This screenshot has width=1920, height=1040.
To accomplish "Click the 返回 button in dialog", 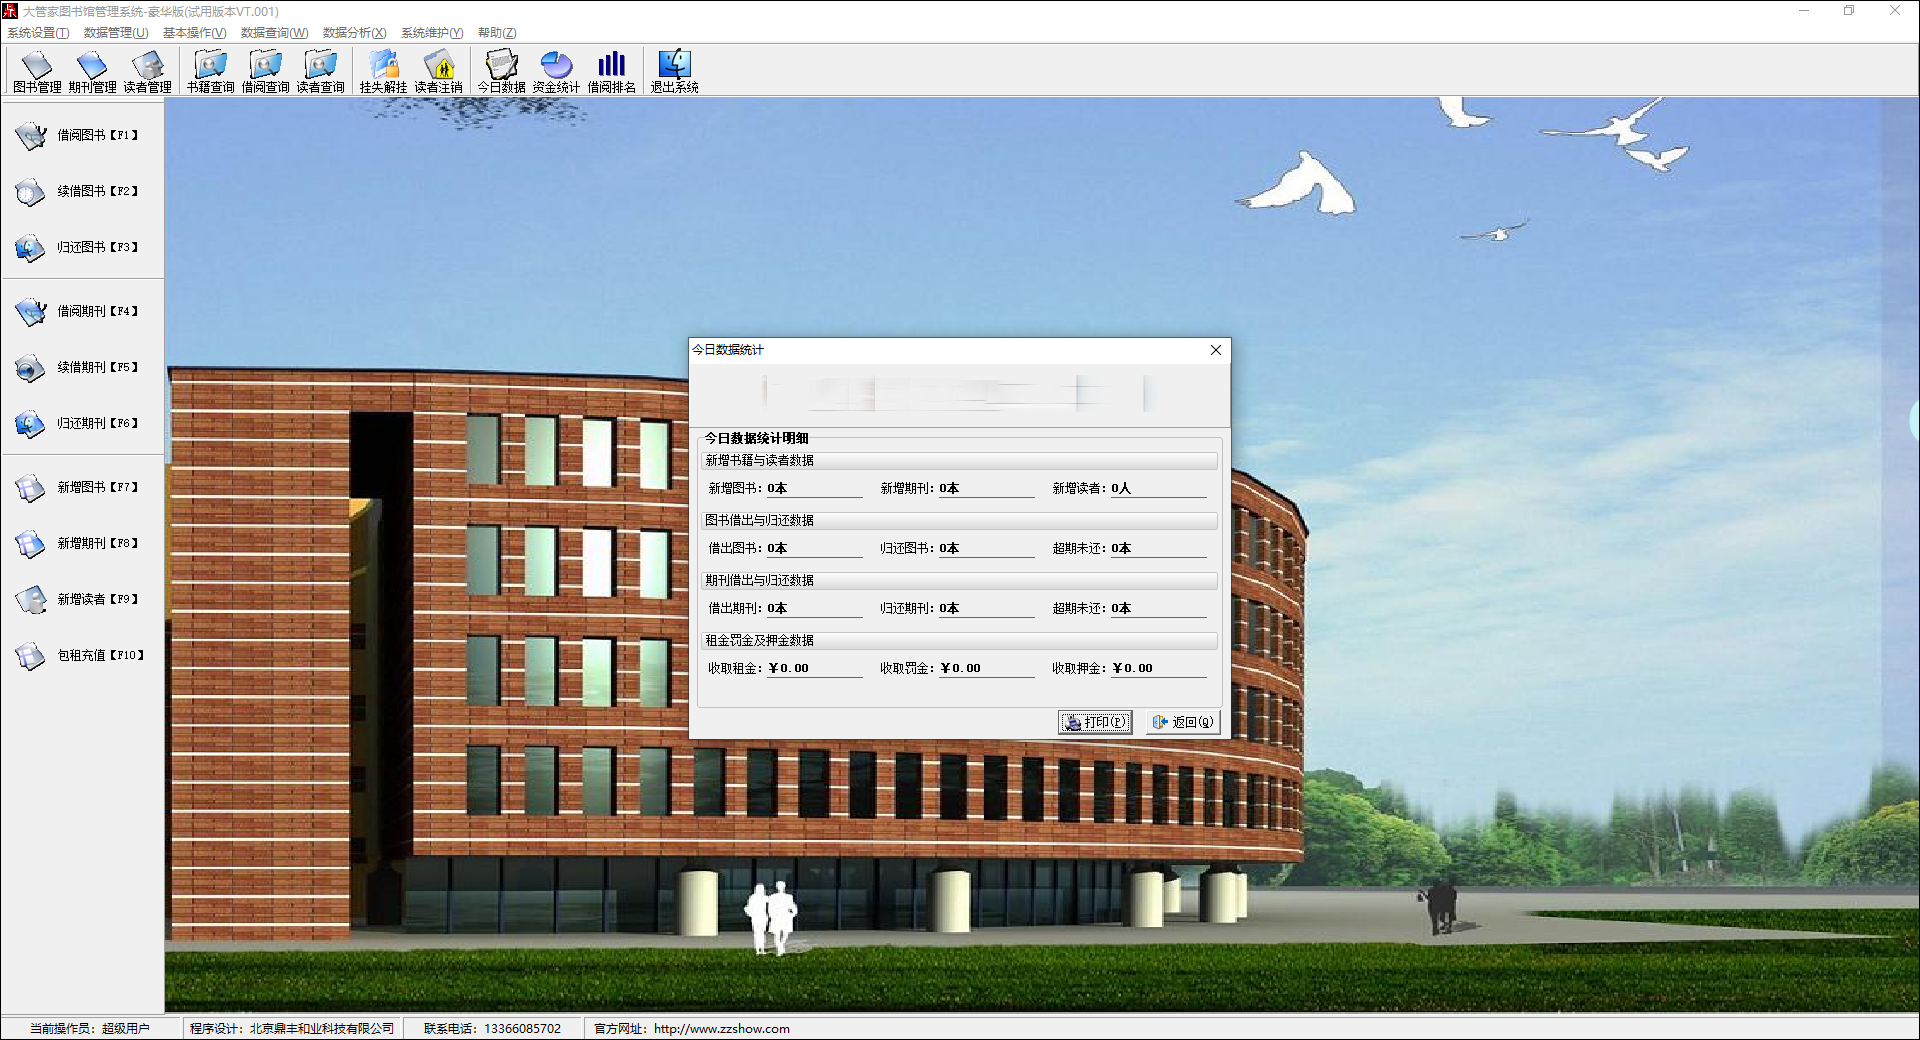I will [1183, 722].
